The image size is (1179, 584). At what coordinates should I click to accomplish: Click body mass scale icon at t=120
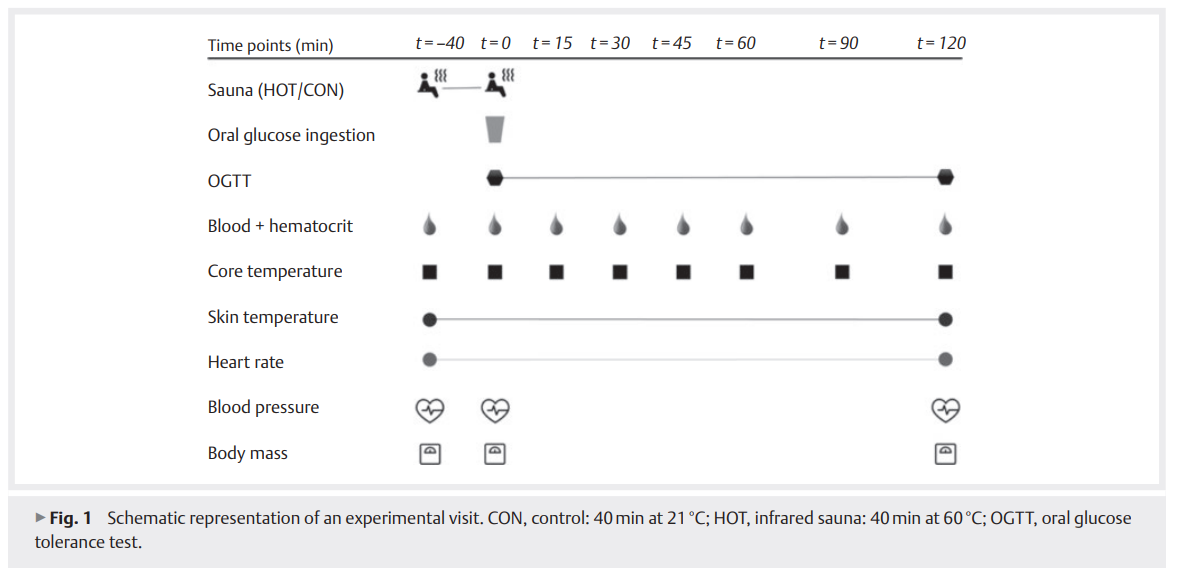tap(946, 453)
